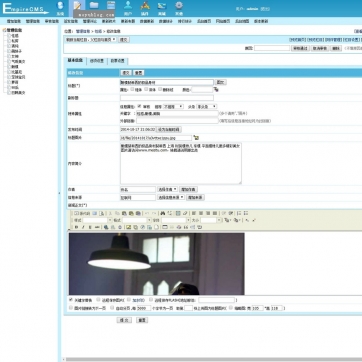
Task: Open the System (系统) icon in header
Action: (x=60, y=8)
